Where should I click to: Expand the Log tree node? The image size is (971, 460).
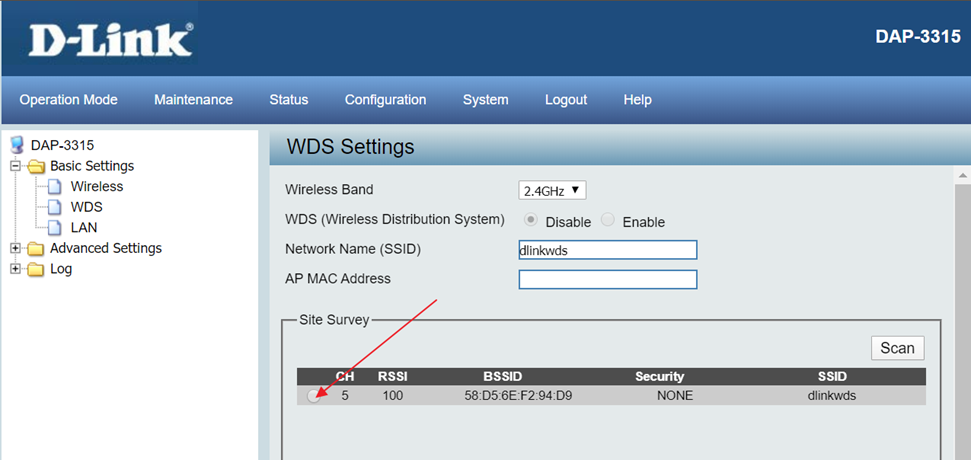point(15,269)
